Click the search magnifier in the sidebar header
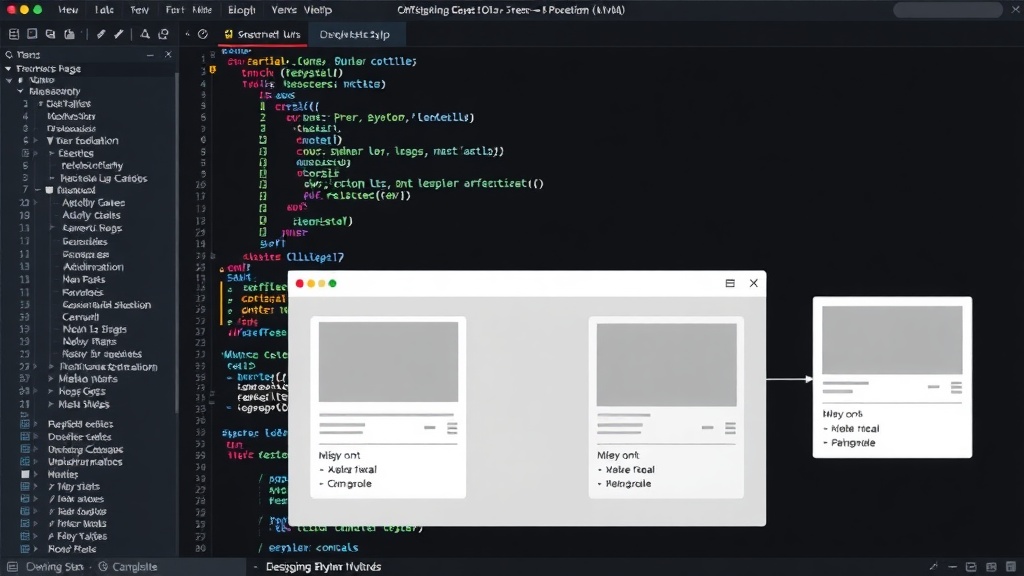The height and width of the screenshot is (576, 1024). (9, 55)
